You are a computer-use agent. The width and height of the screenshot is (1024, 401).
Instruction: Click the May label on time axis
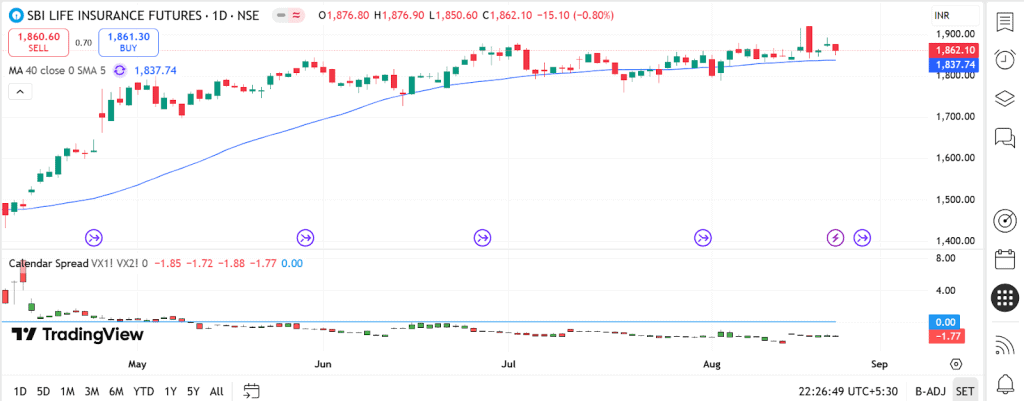[x=138, y=364]
